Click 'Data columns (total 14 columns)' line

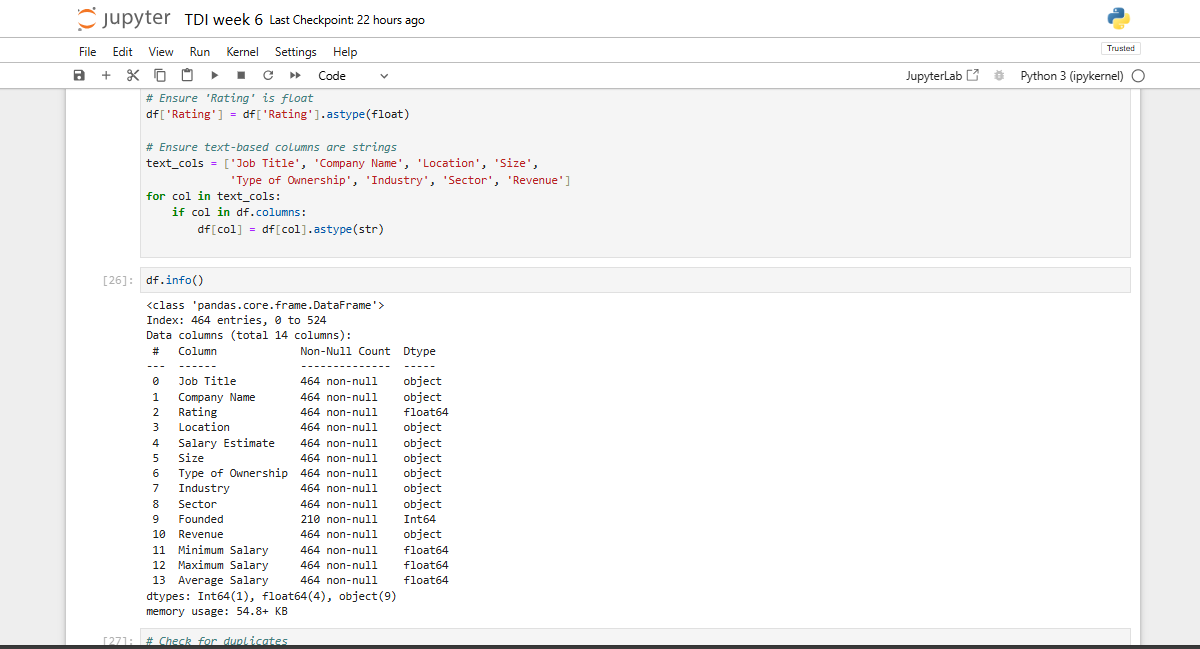(x=249, y=335)
